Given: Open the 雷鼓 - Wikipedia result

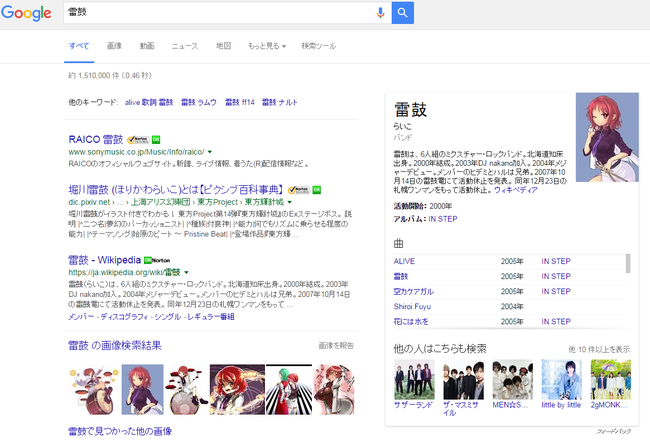Looking at the screenshot, I should [x=104, y=260].
